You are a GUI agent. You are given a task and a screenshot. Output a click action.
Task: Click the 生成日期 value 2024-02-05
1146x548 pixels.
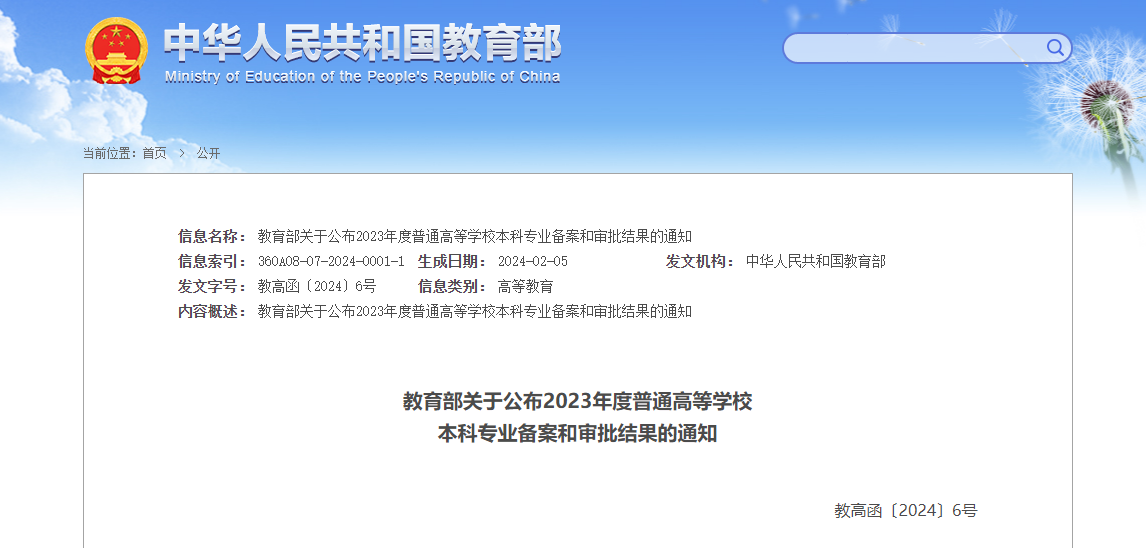532,261
